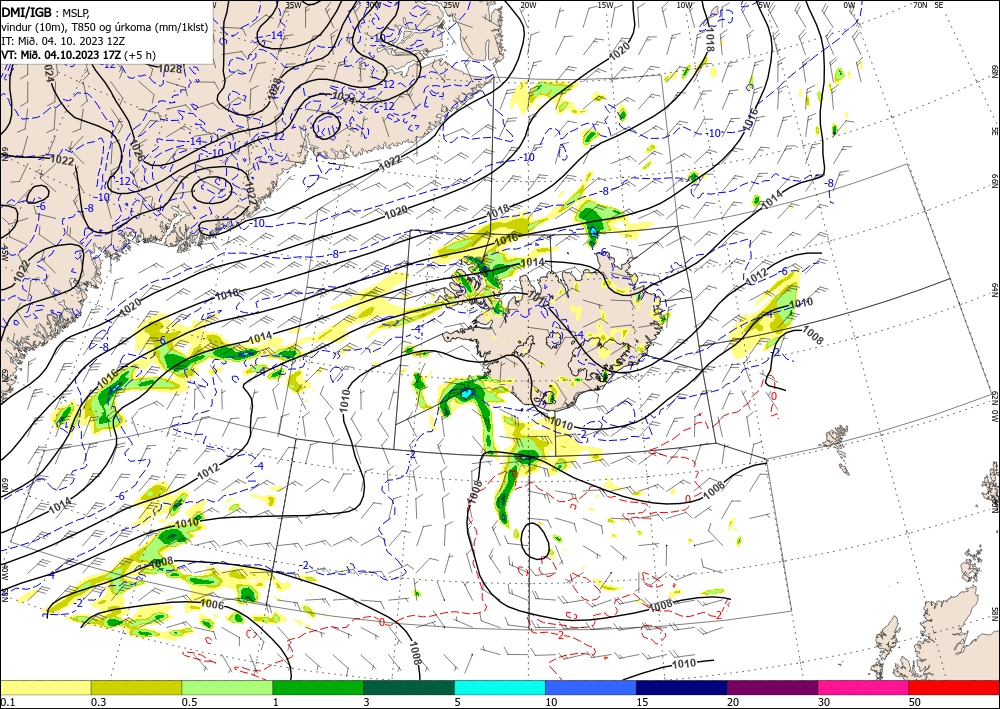Click the "vindur (10m), T850 og úrkoma" line
1000x709 pixels.
coord(105,27)
